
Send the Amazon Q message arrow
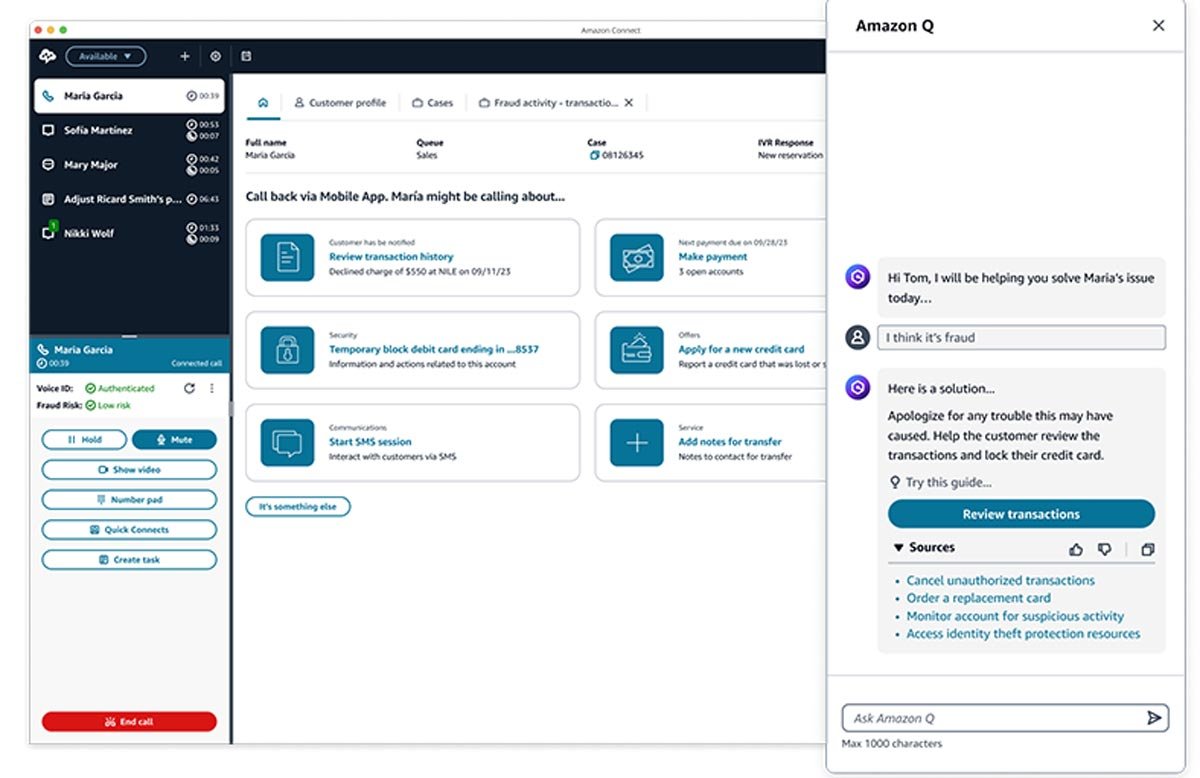pyautogui.click(x=1153, y=718)
